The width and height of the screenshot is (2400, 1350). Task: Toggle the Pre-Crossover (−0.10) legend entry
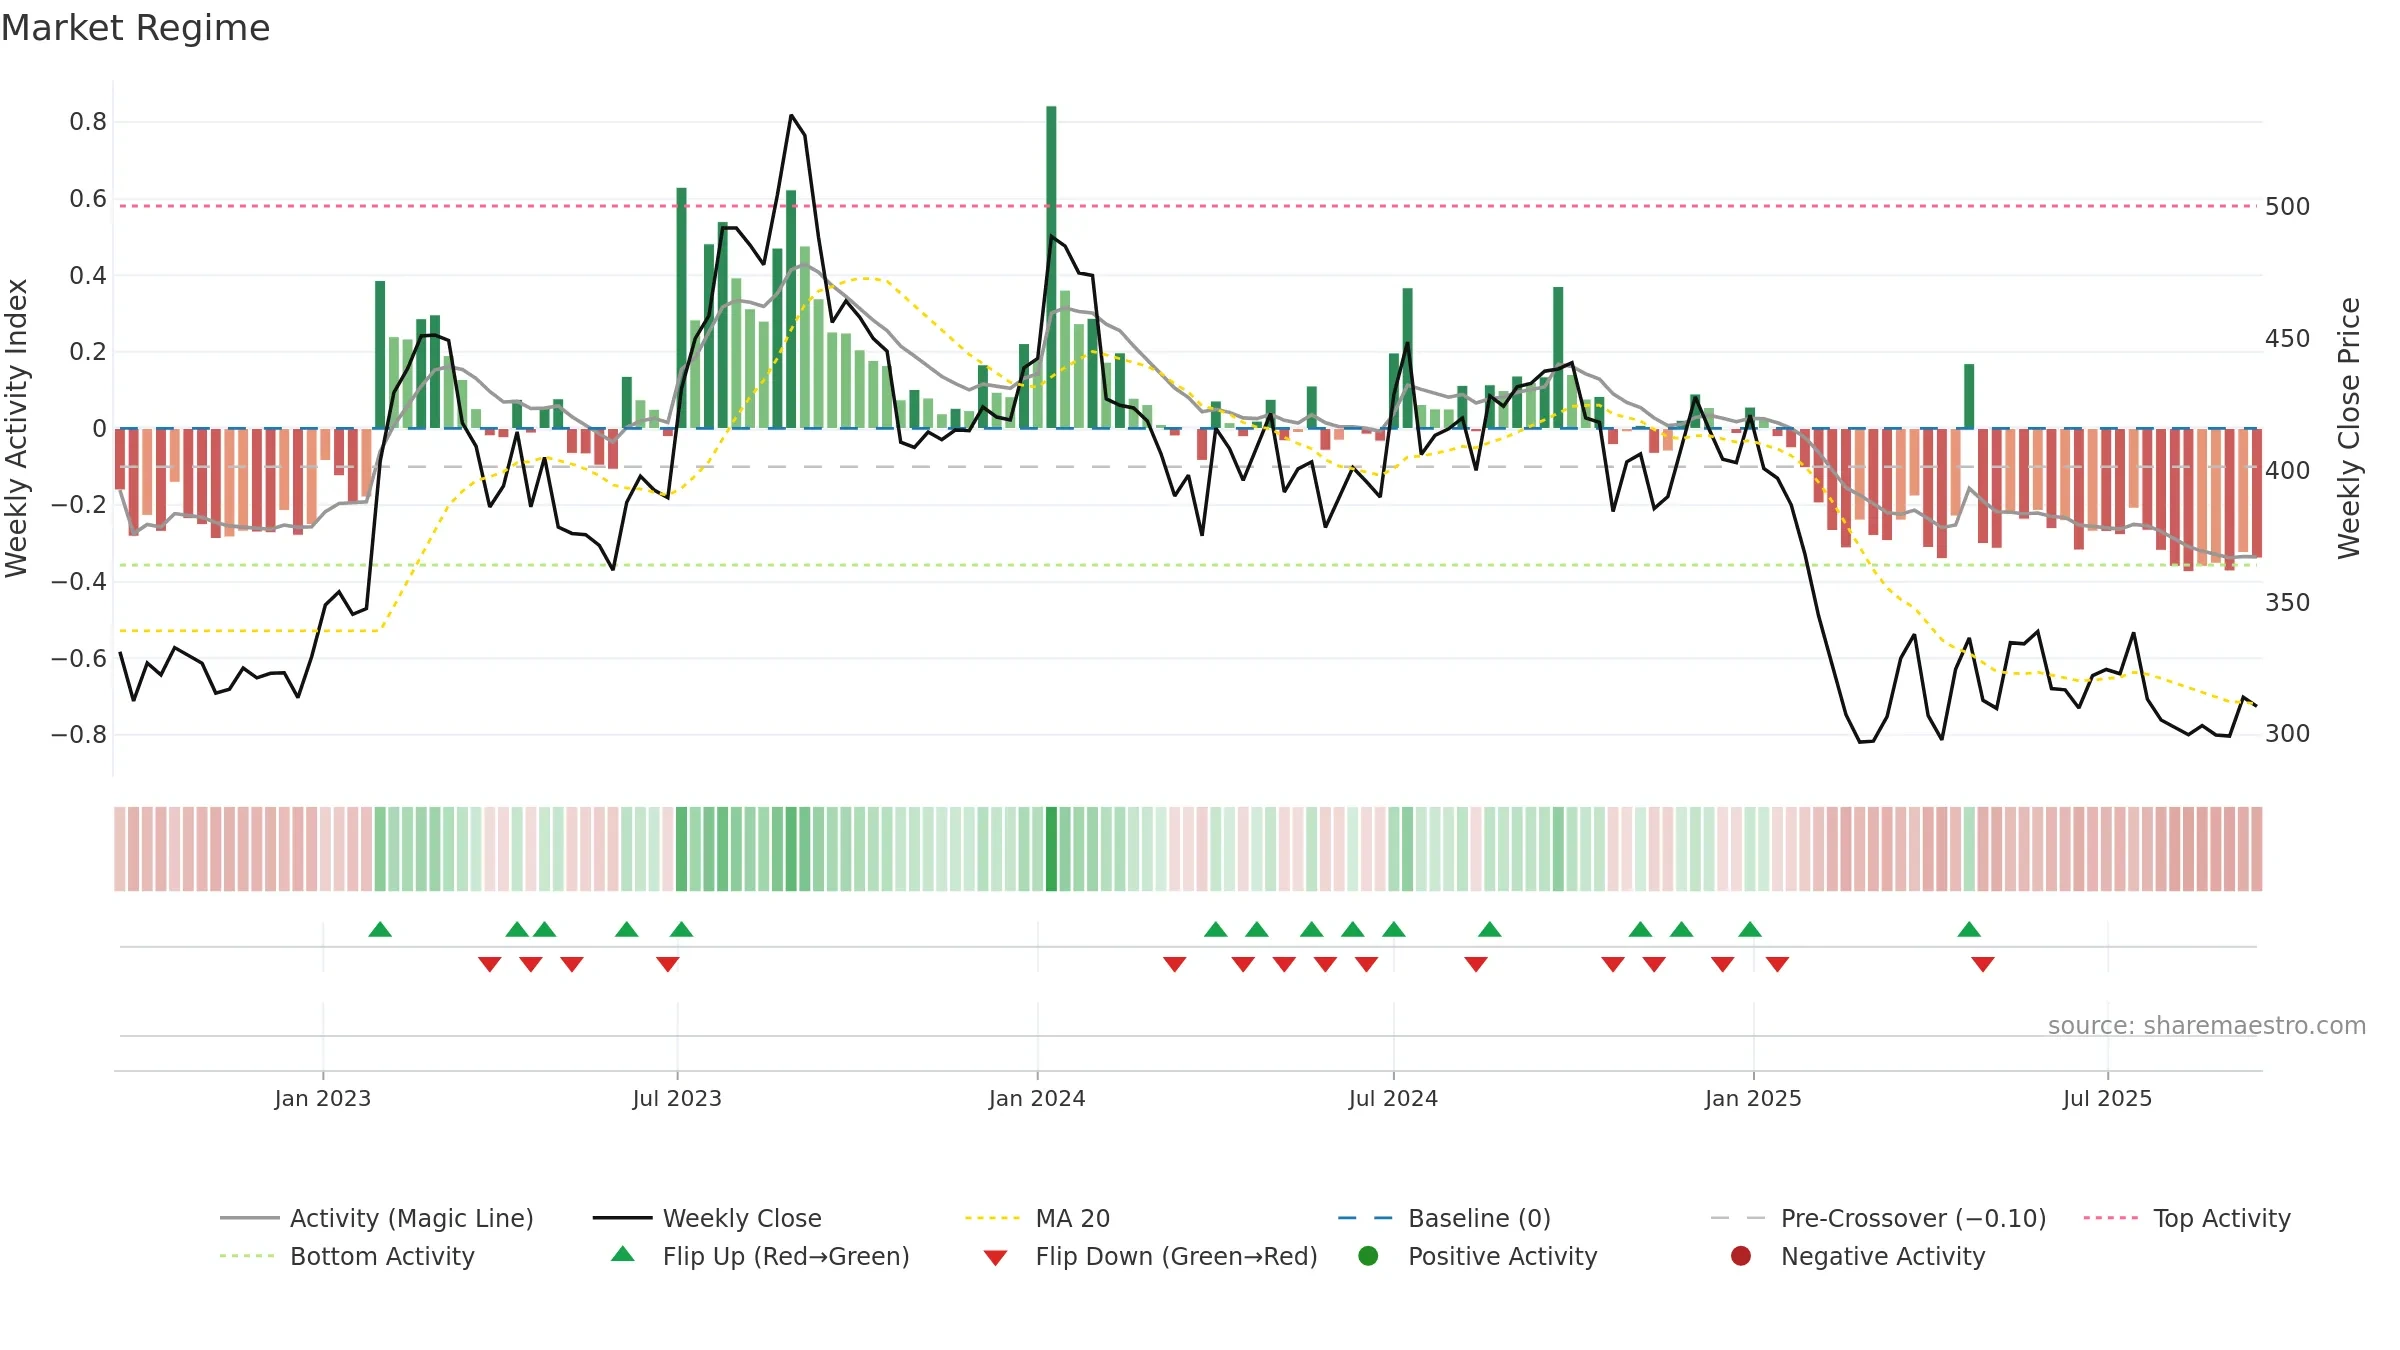1878,1218
